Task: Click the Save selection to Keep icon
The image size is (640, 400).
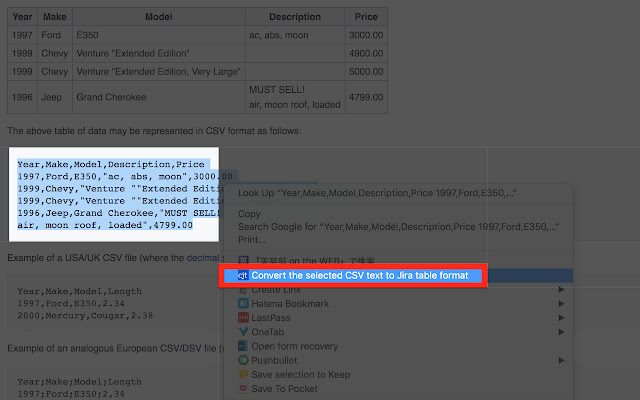Action: (243, 374)
